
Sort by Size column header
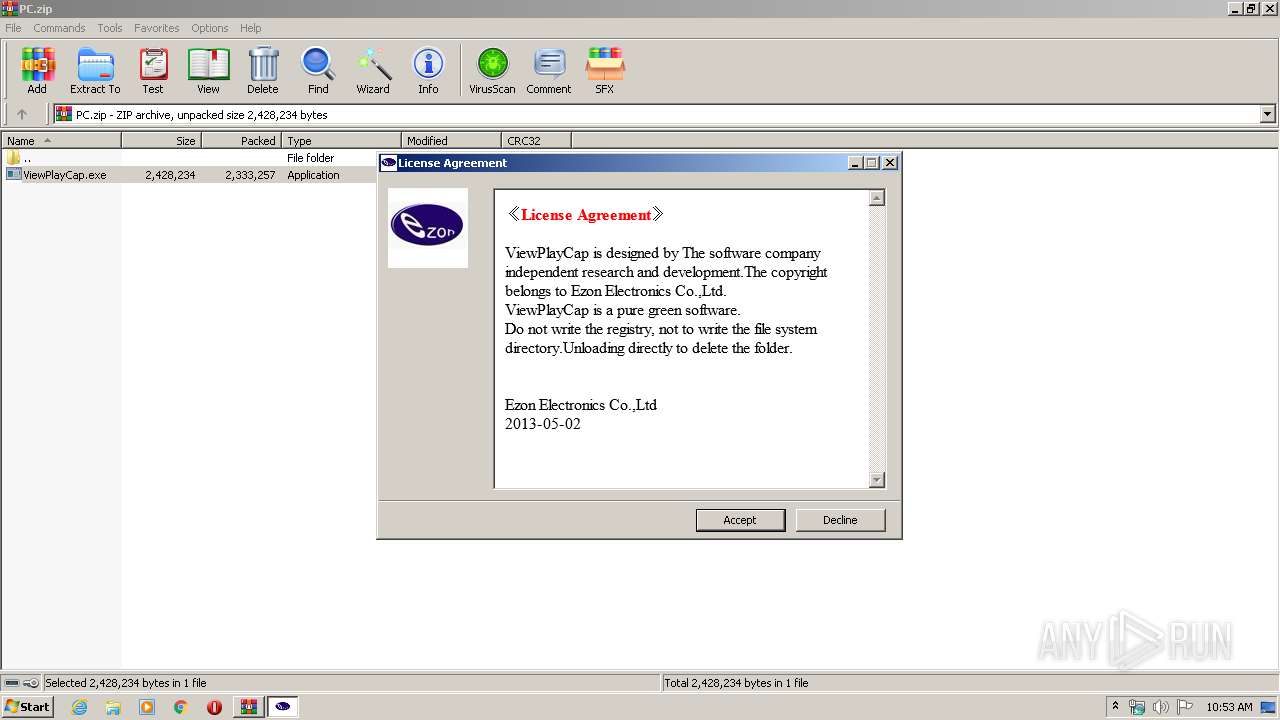click(161, 141)
